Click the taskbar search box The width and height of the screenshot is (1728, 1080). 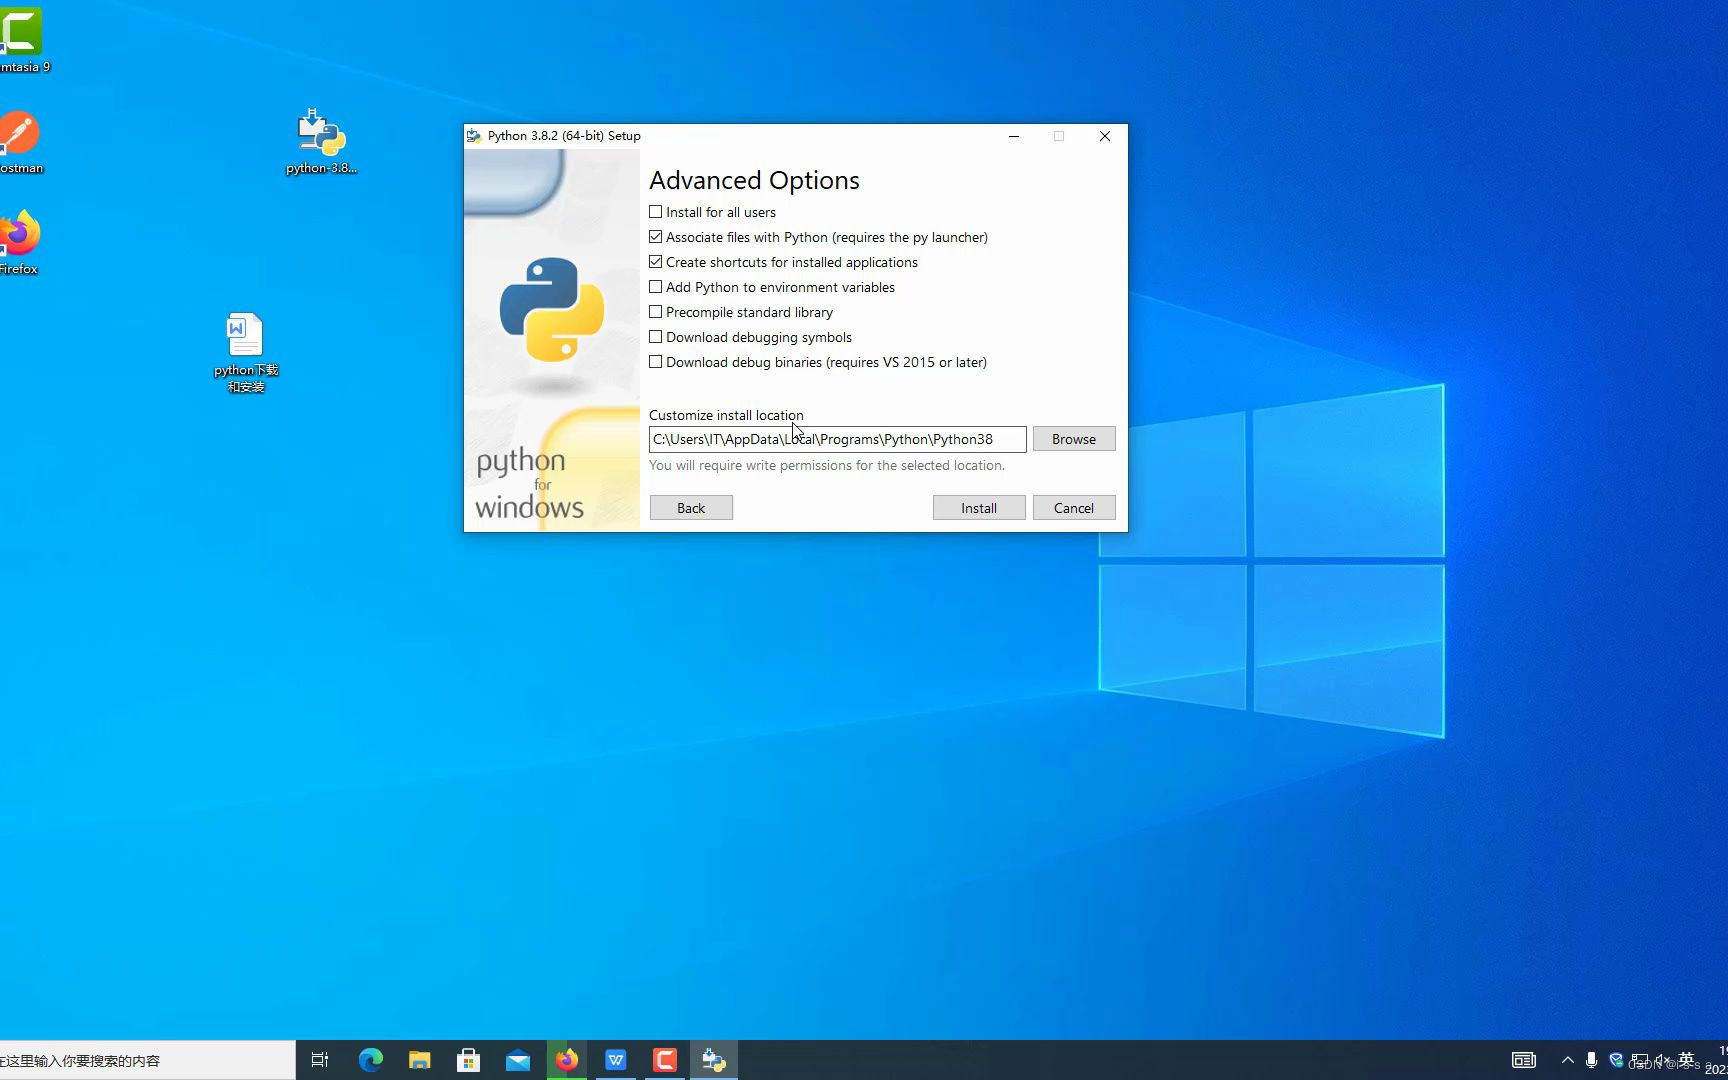pyautogui.click(x=148, y=1060)
